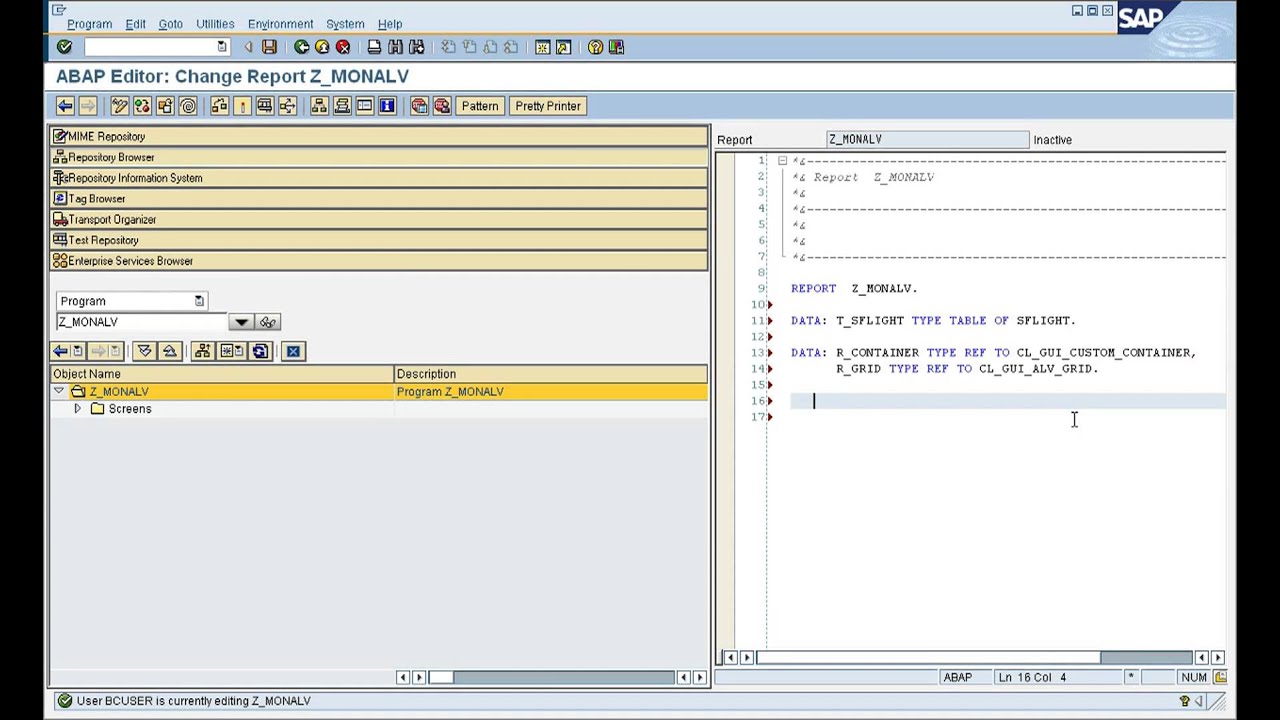
Task: Click the Customize Local Layout icon
Action: click(x=616, y=47)
